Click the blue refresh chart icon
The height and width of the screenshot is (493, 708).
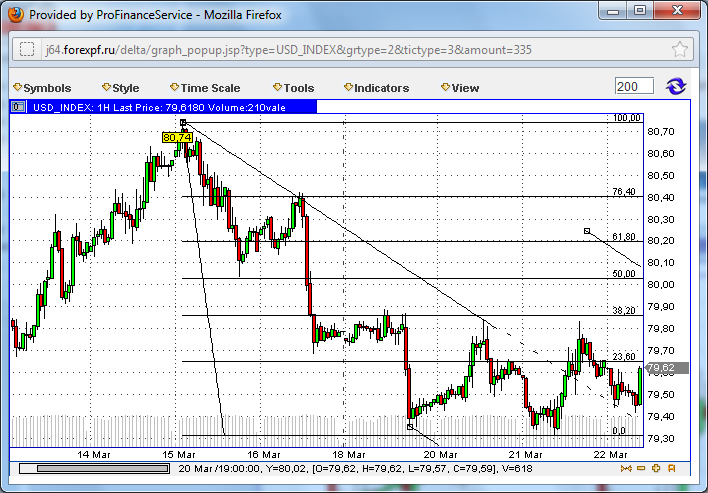click(675, 86)
